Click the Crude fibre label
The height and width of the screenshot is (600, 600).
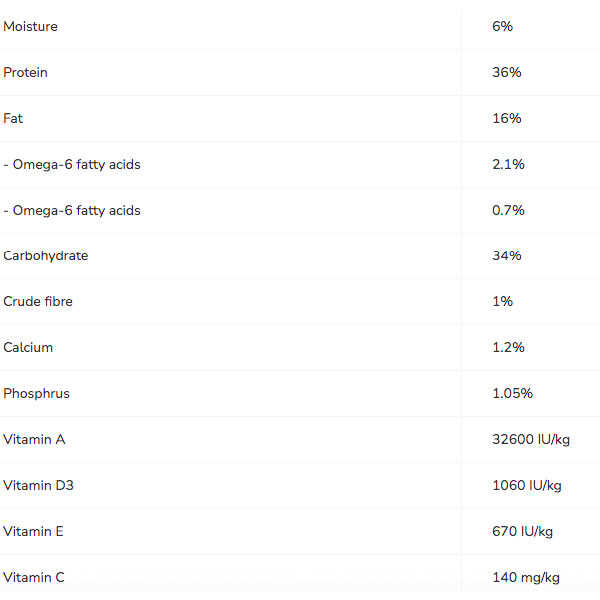[x=38, y=302]
